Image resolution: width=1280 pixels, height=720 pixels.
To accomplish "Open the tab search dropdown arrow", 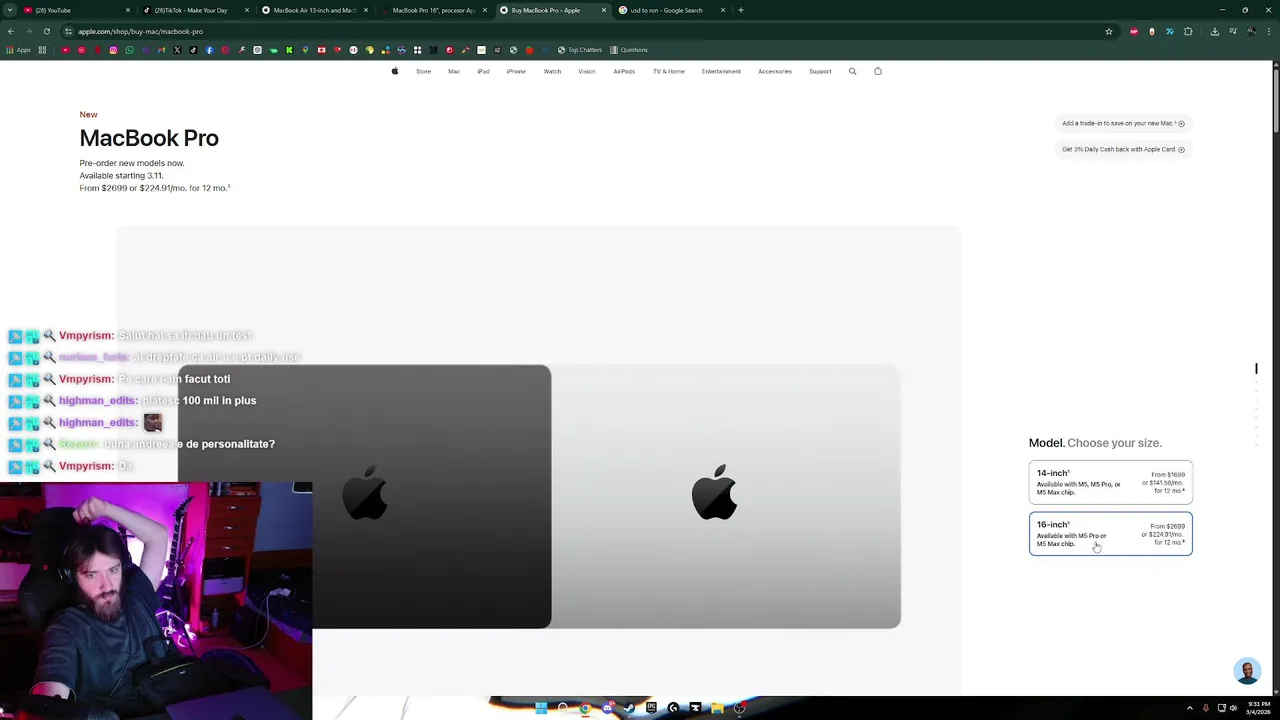I will pyautogui.click(x=10, y=10).
